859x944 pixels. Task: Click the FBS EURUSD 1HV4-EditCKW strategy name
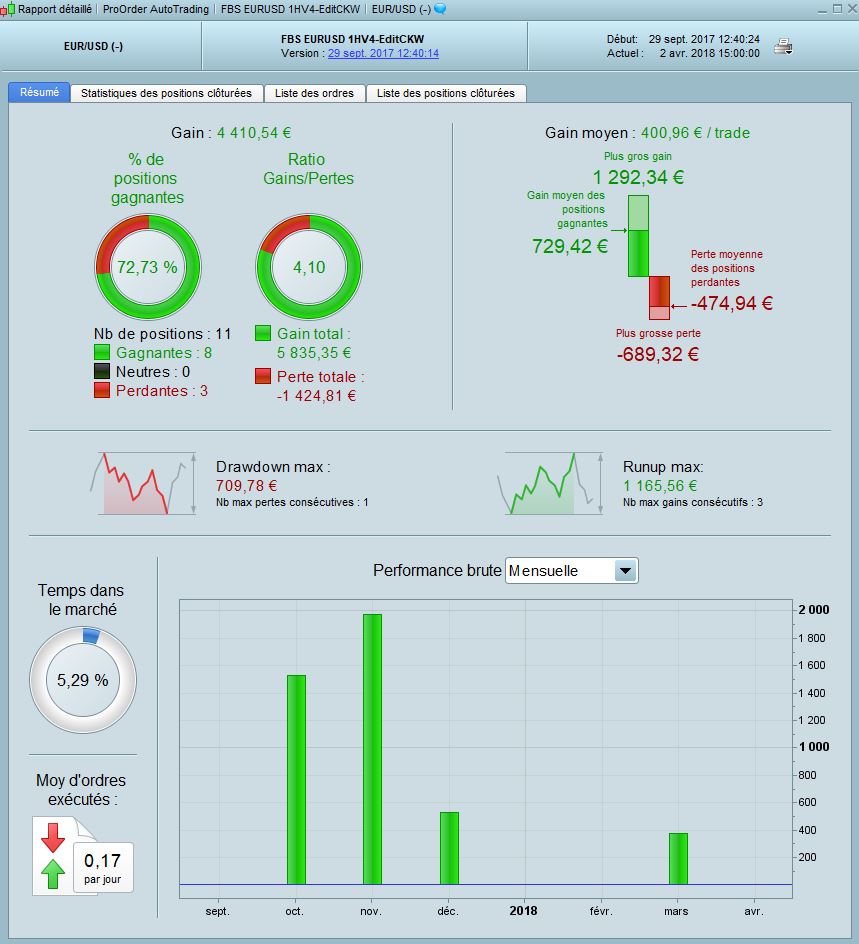coord(353,39)
